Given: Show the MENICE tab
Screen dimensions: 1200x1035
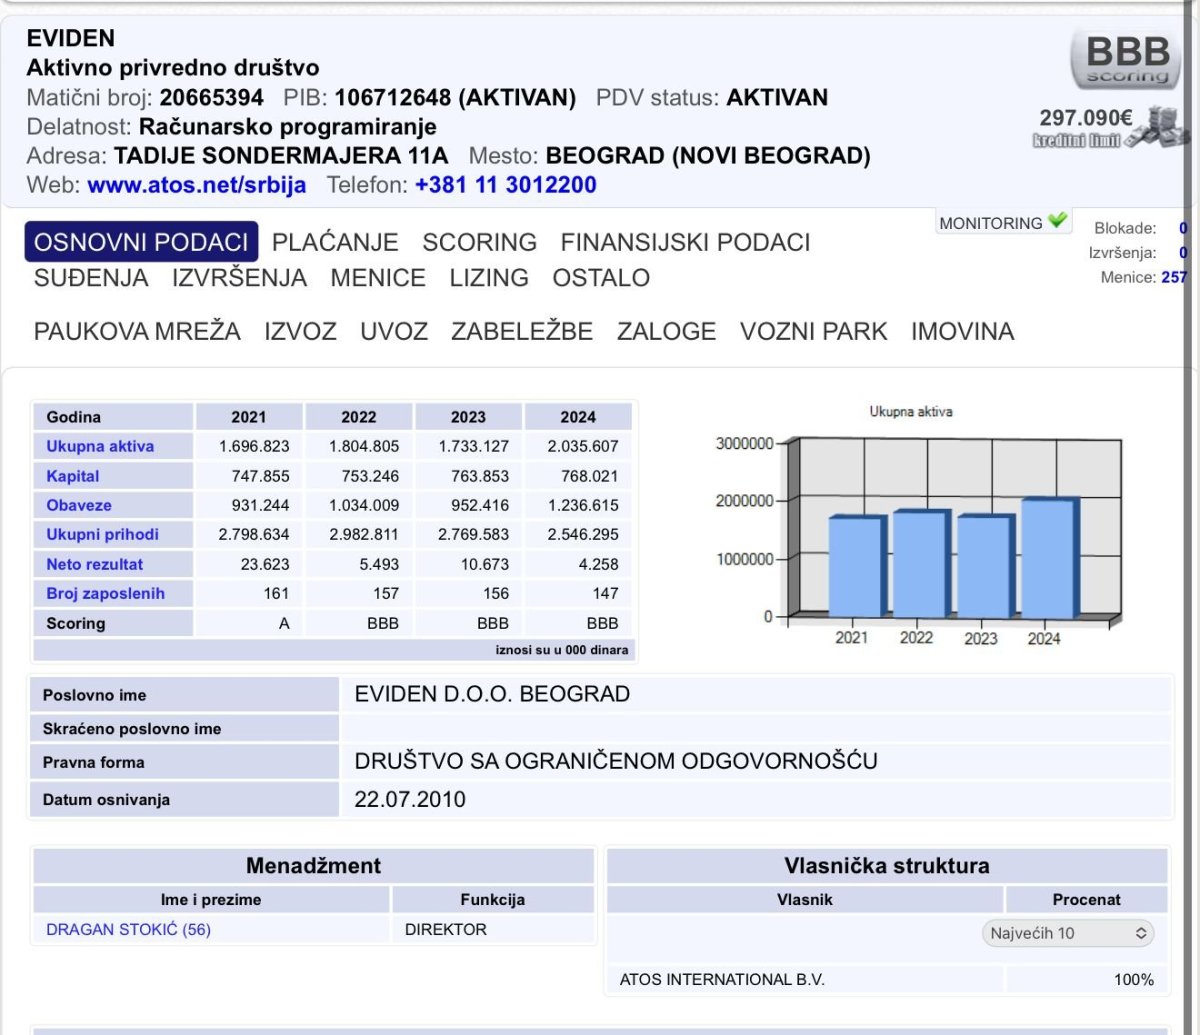Looking at the screenshot, I should [x=378, y=278].
